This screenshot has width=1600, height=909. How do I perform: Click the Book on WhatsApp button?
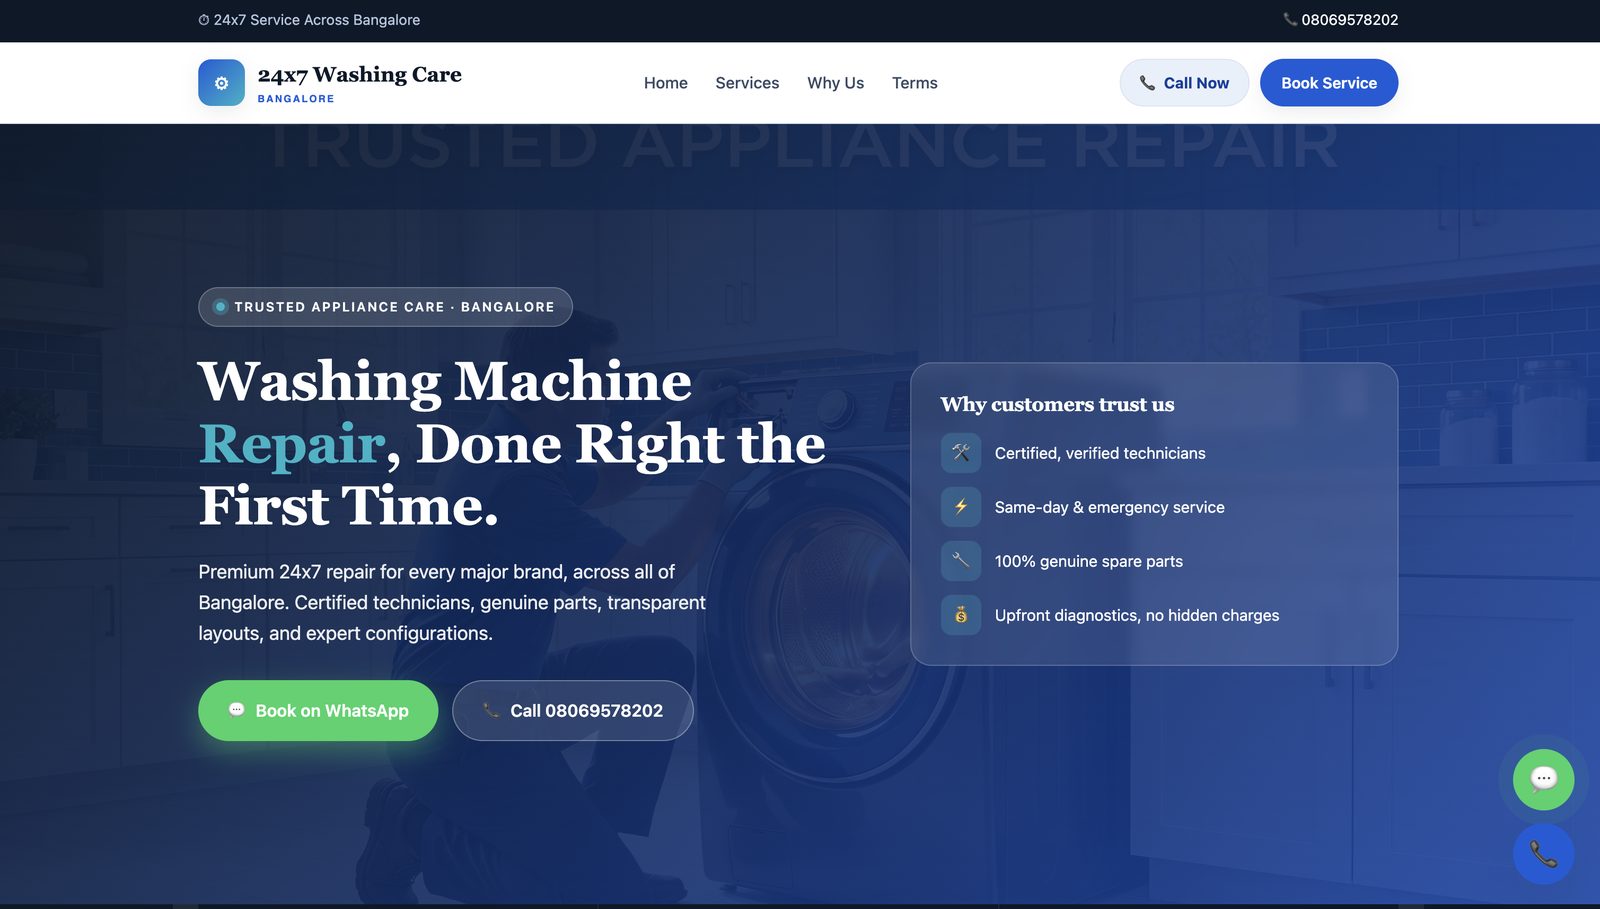tap(318, 711)
